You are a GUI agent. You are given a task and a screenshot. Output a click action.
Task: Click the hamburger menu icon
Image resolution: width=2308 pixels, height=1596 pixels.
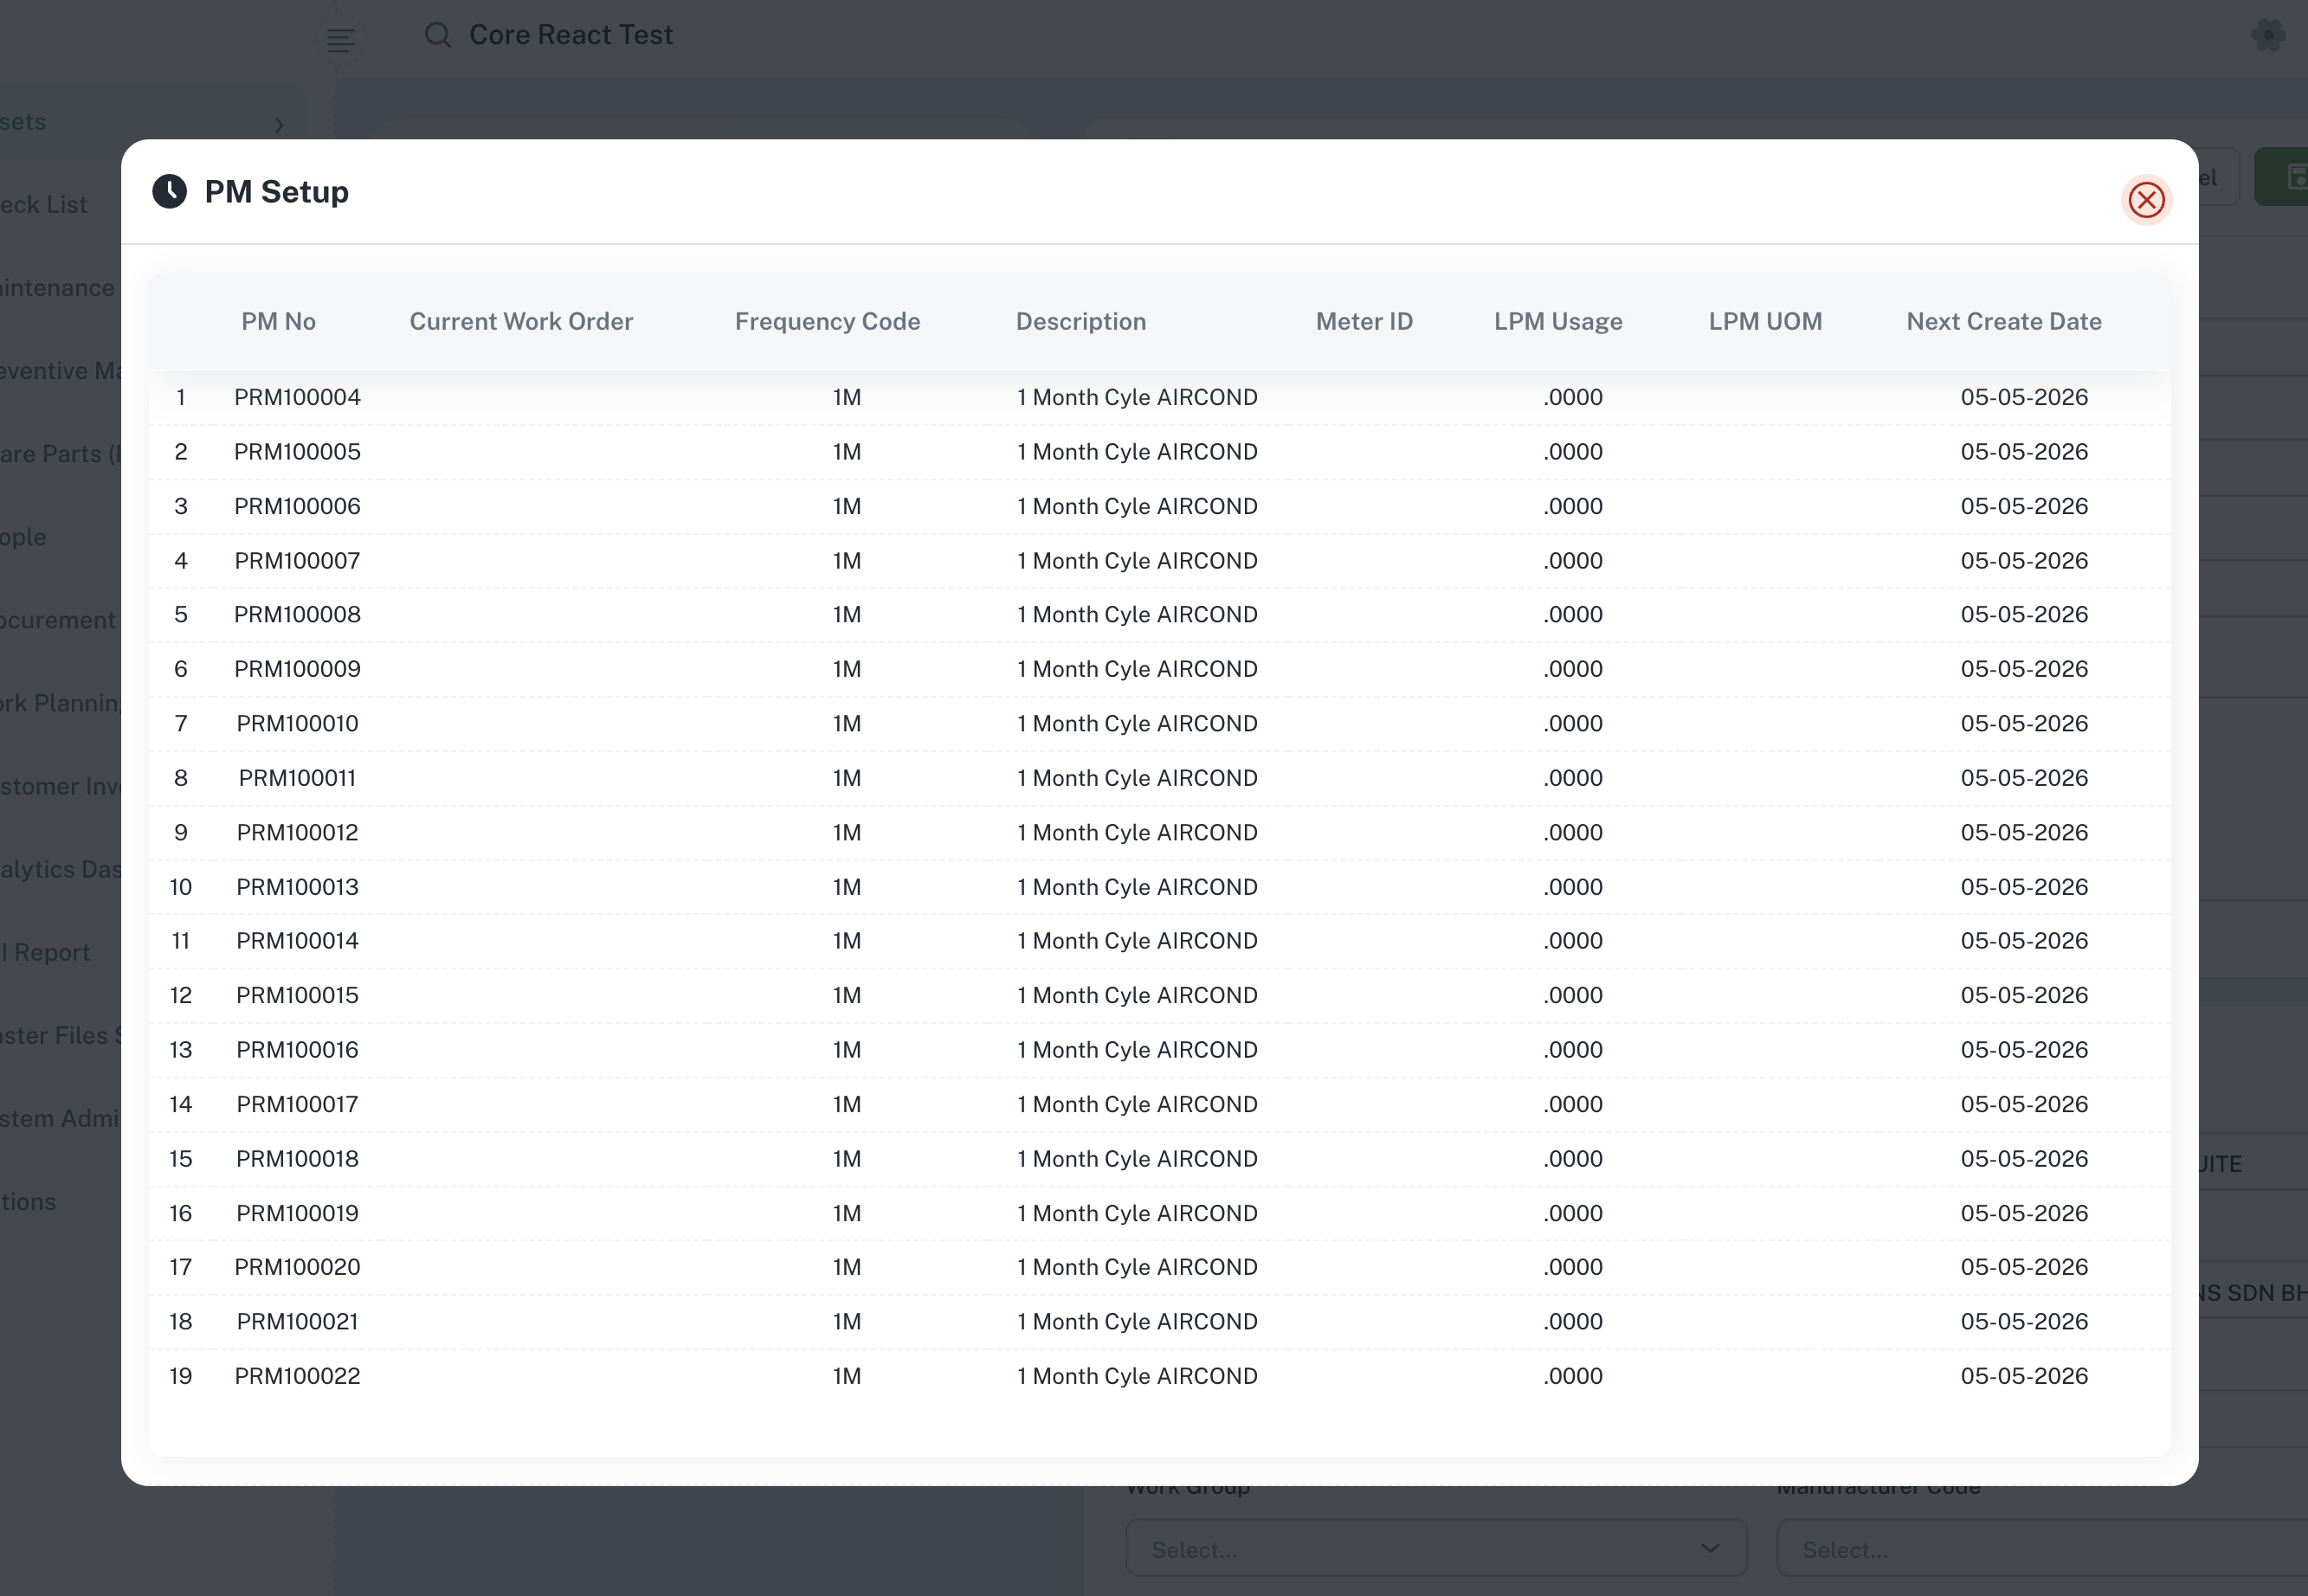(x=340, y=40)
